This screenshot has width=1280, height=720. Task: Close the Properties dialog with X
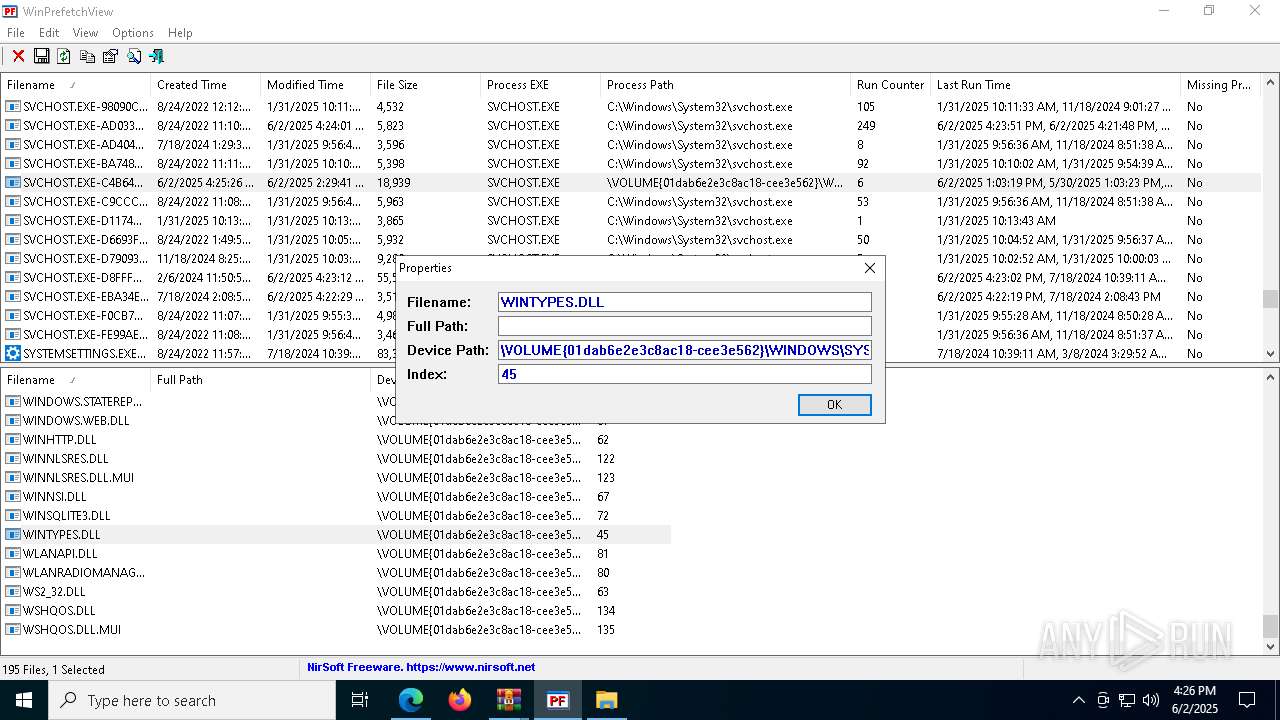point(869,268)
